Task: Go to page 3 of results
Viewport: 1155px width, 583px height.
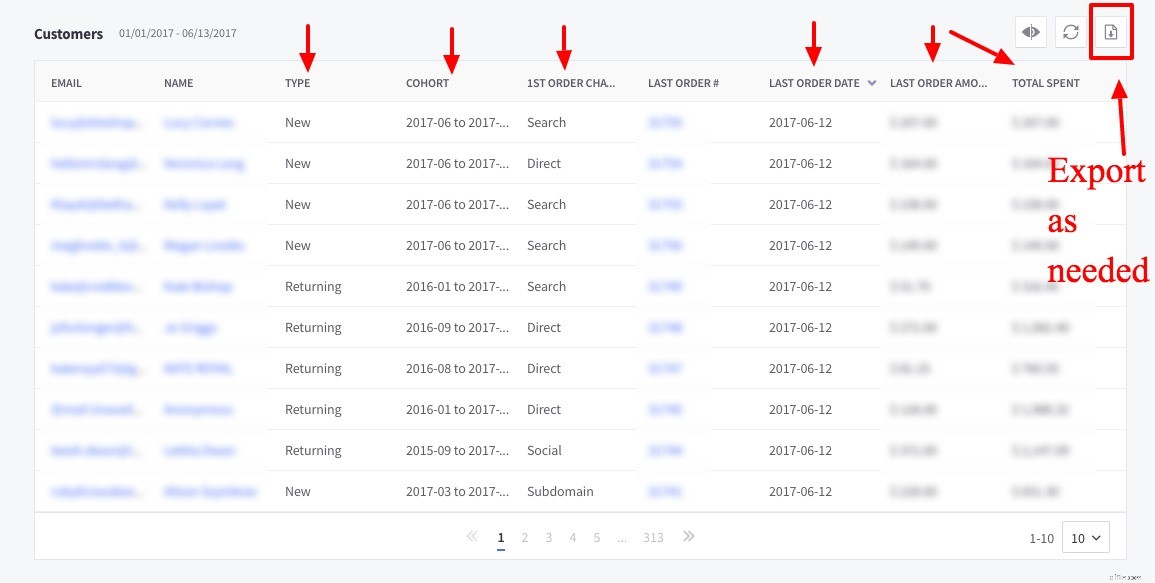Action: [x=548, y=538]
